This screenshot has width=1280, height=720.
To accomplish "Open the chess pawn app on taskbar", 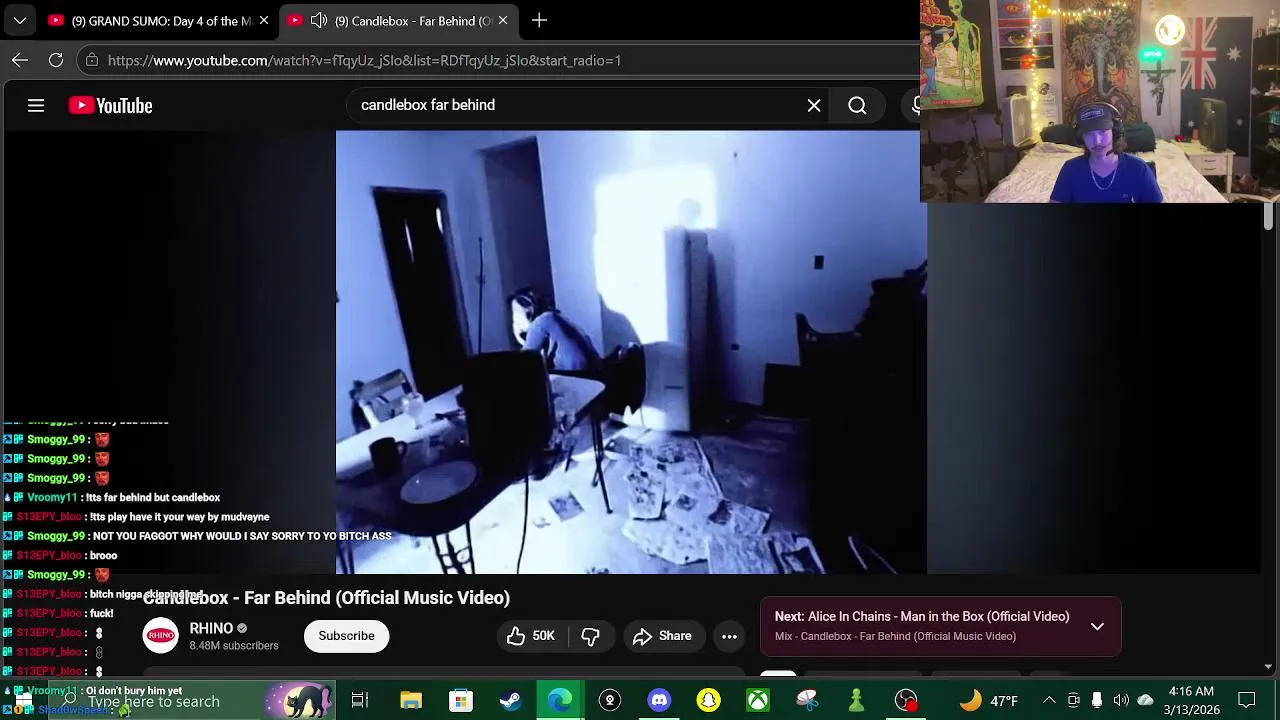I will pyautogui.click(x=856, y=700).
